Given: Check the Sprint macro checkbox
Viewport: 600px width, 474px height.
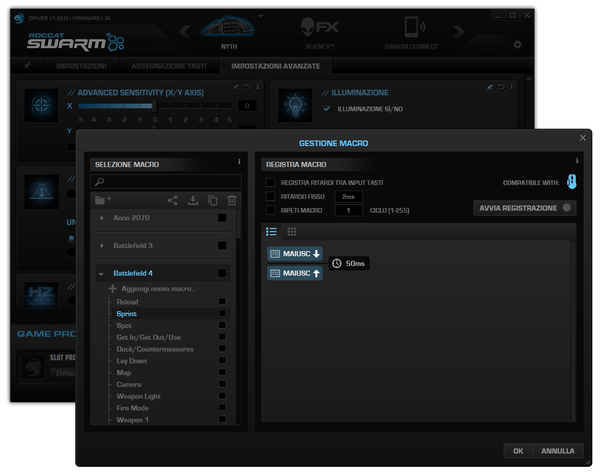Looking at the screenshot, I should pyautogui.click(x=222, y=313).
